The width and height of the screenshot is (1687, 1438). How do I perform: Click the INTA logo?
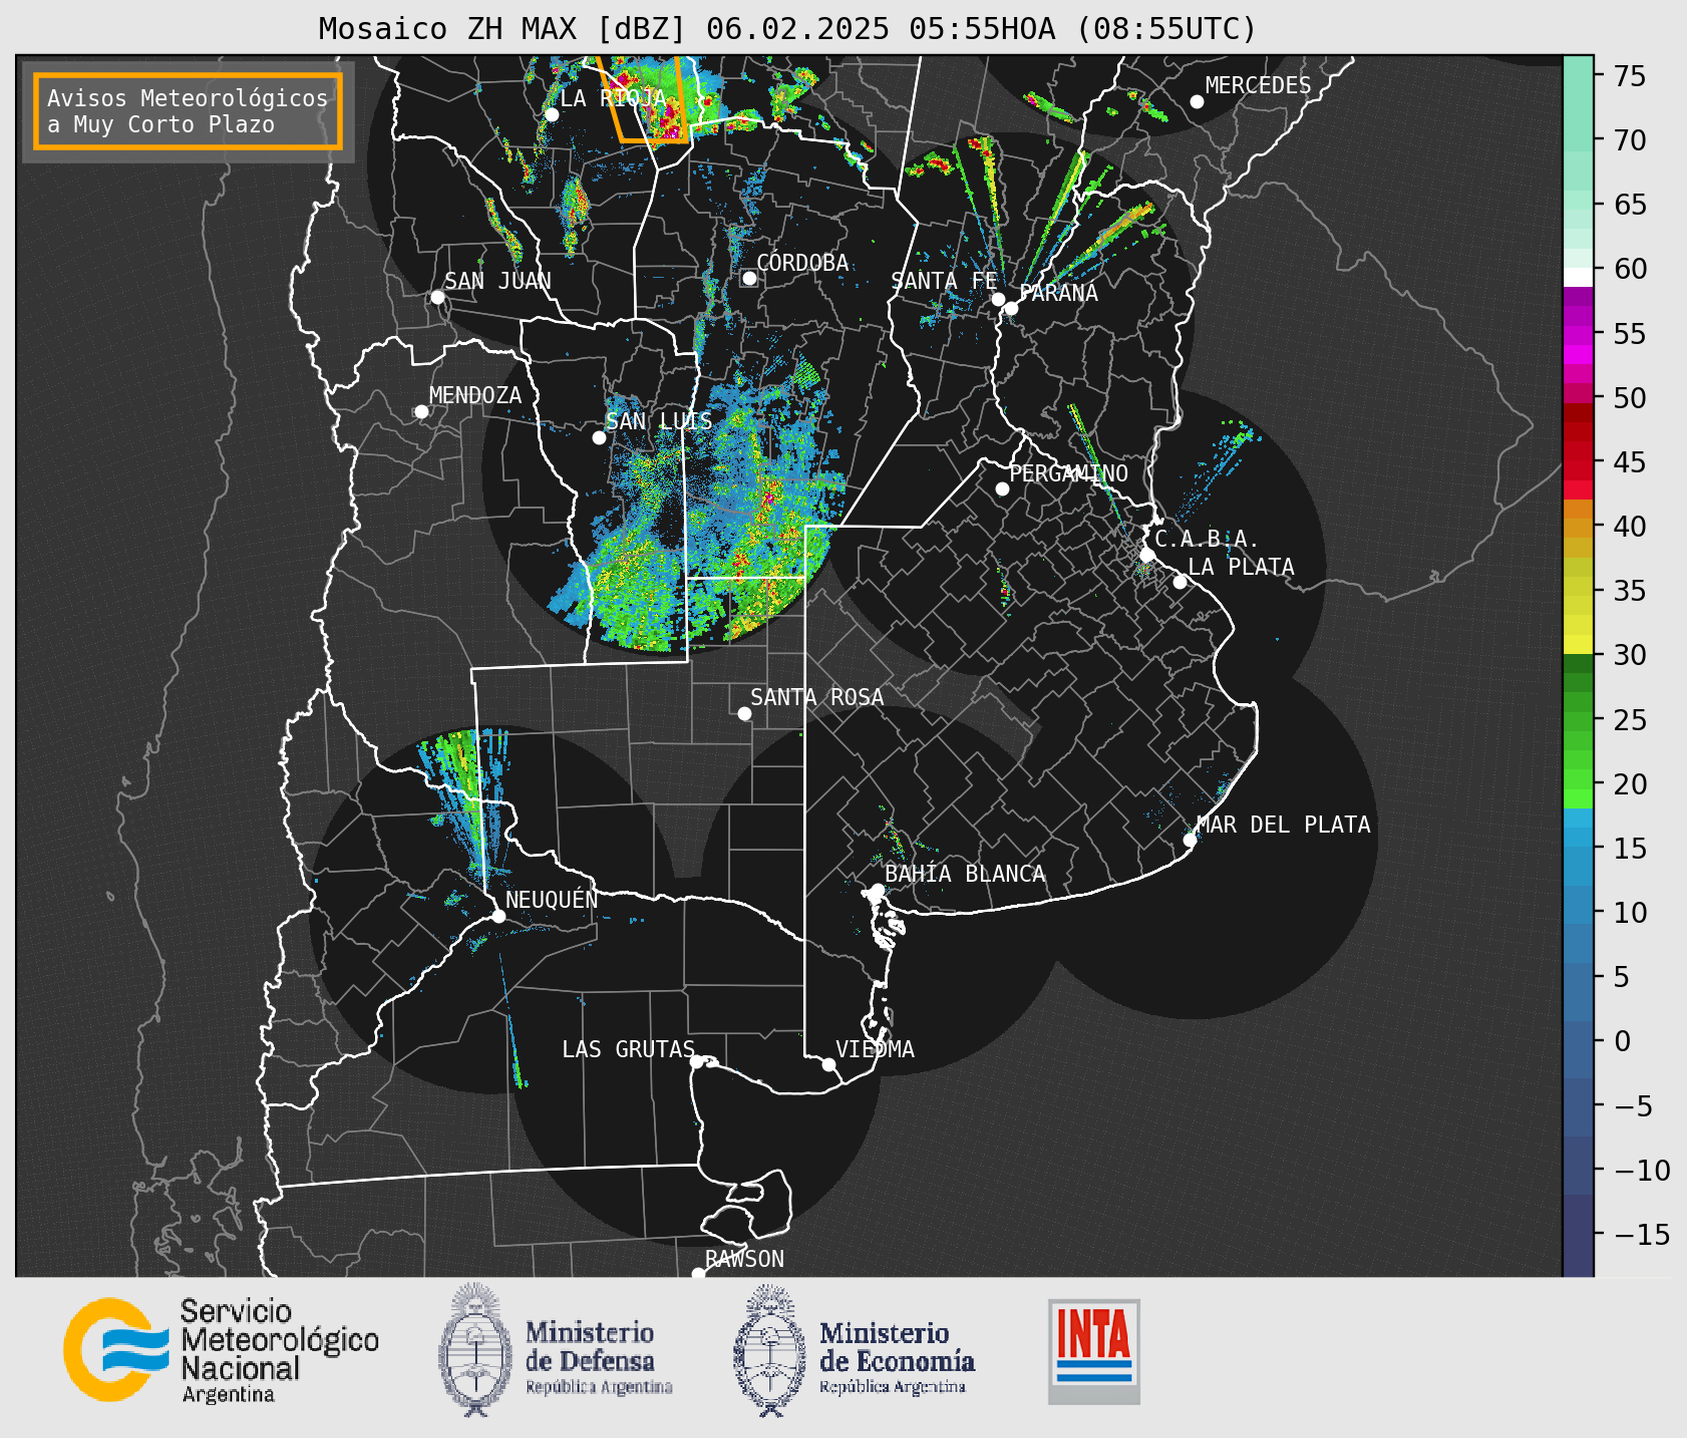pyautogui.click(x=1094, y=1351)
